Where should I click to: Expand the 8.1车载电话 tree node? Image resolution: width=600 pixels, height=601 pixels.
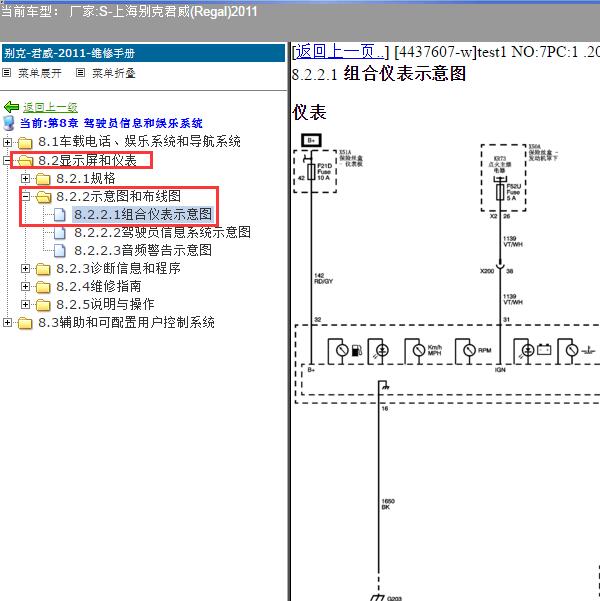tap(7, 142)
